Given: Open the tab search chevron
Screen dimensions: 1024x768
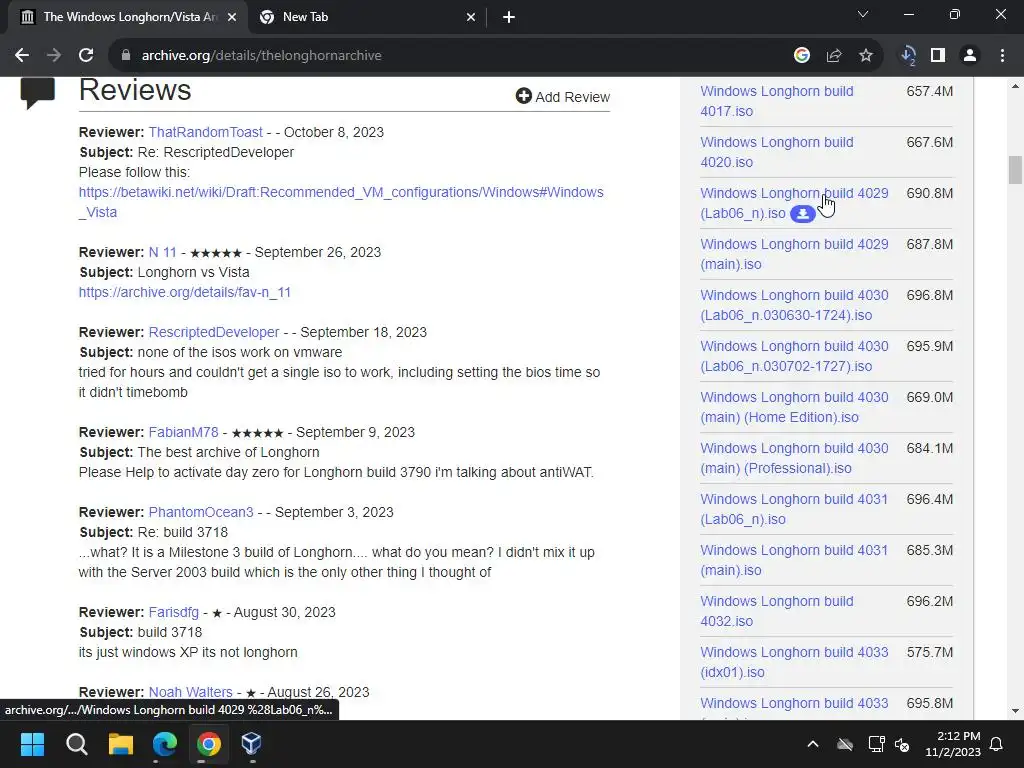Looking at the screenshot, I should click(x=863, y=14).
